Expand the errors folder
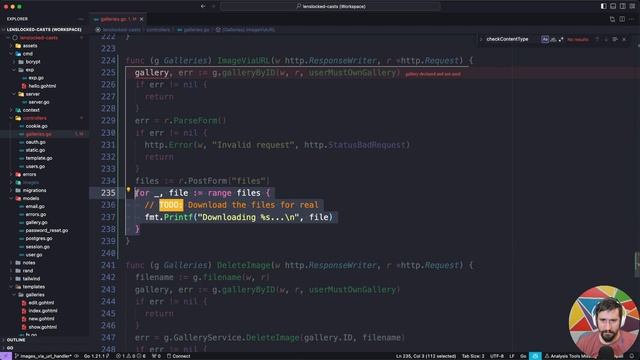 [x=29, y=174]
